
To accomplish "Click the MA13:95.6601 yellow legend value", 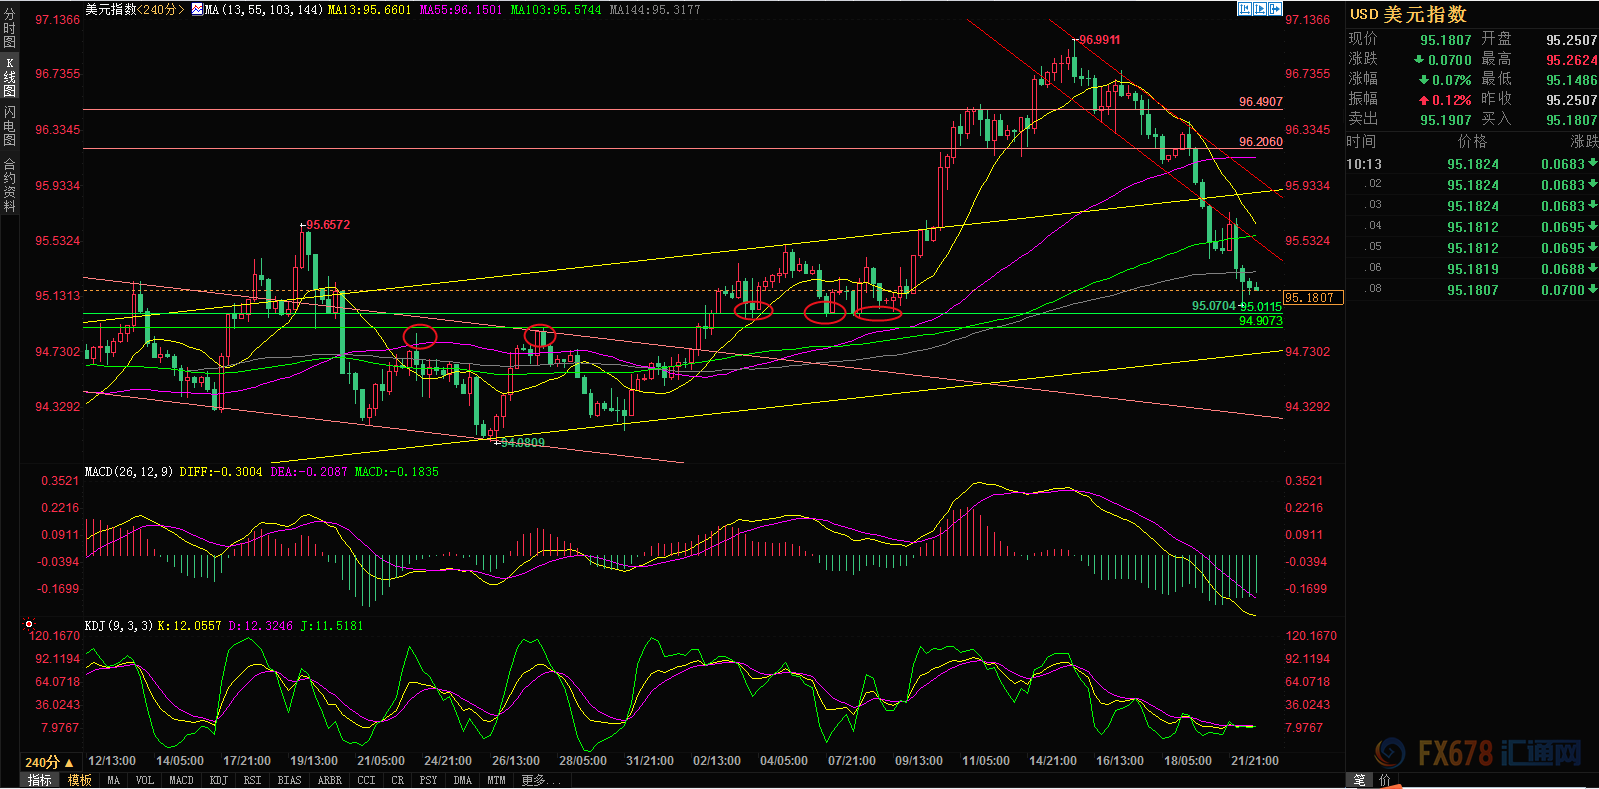I will (369, 9).
